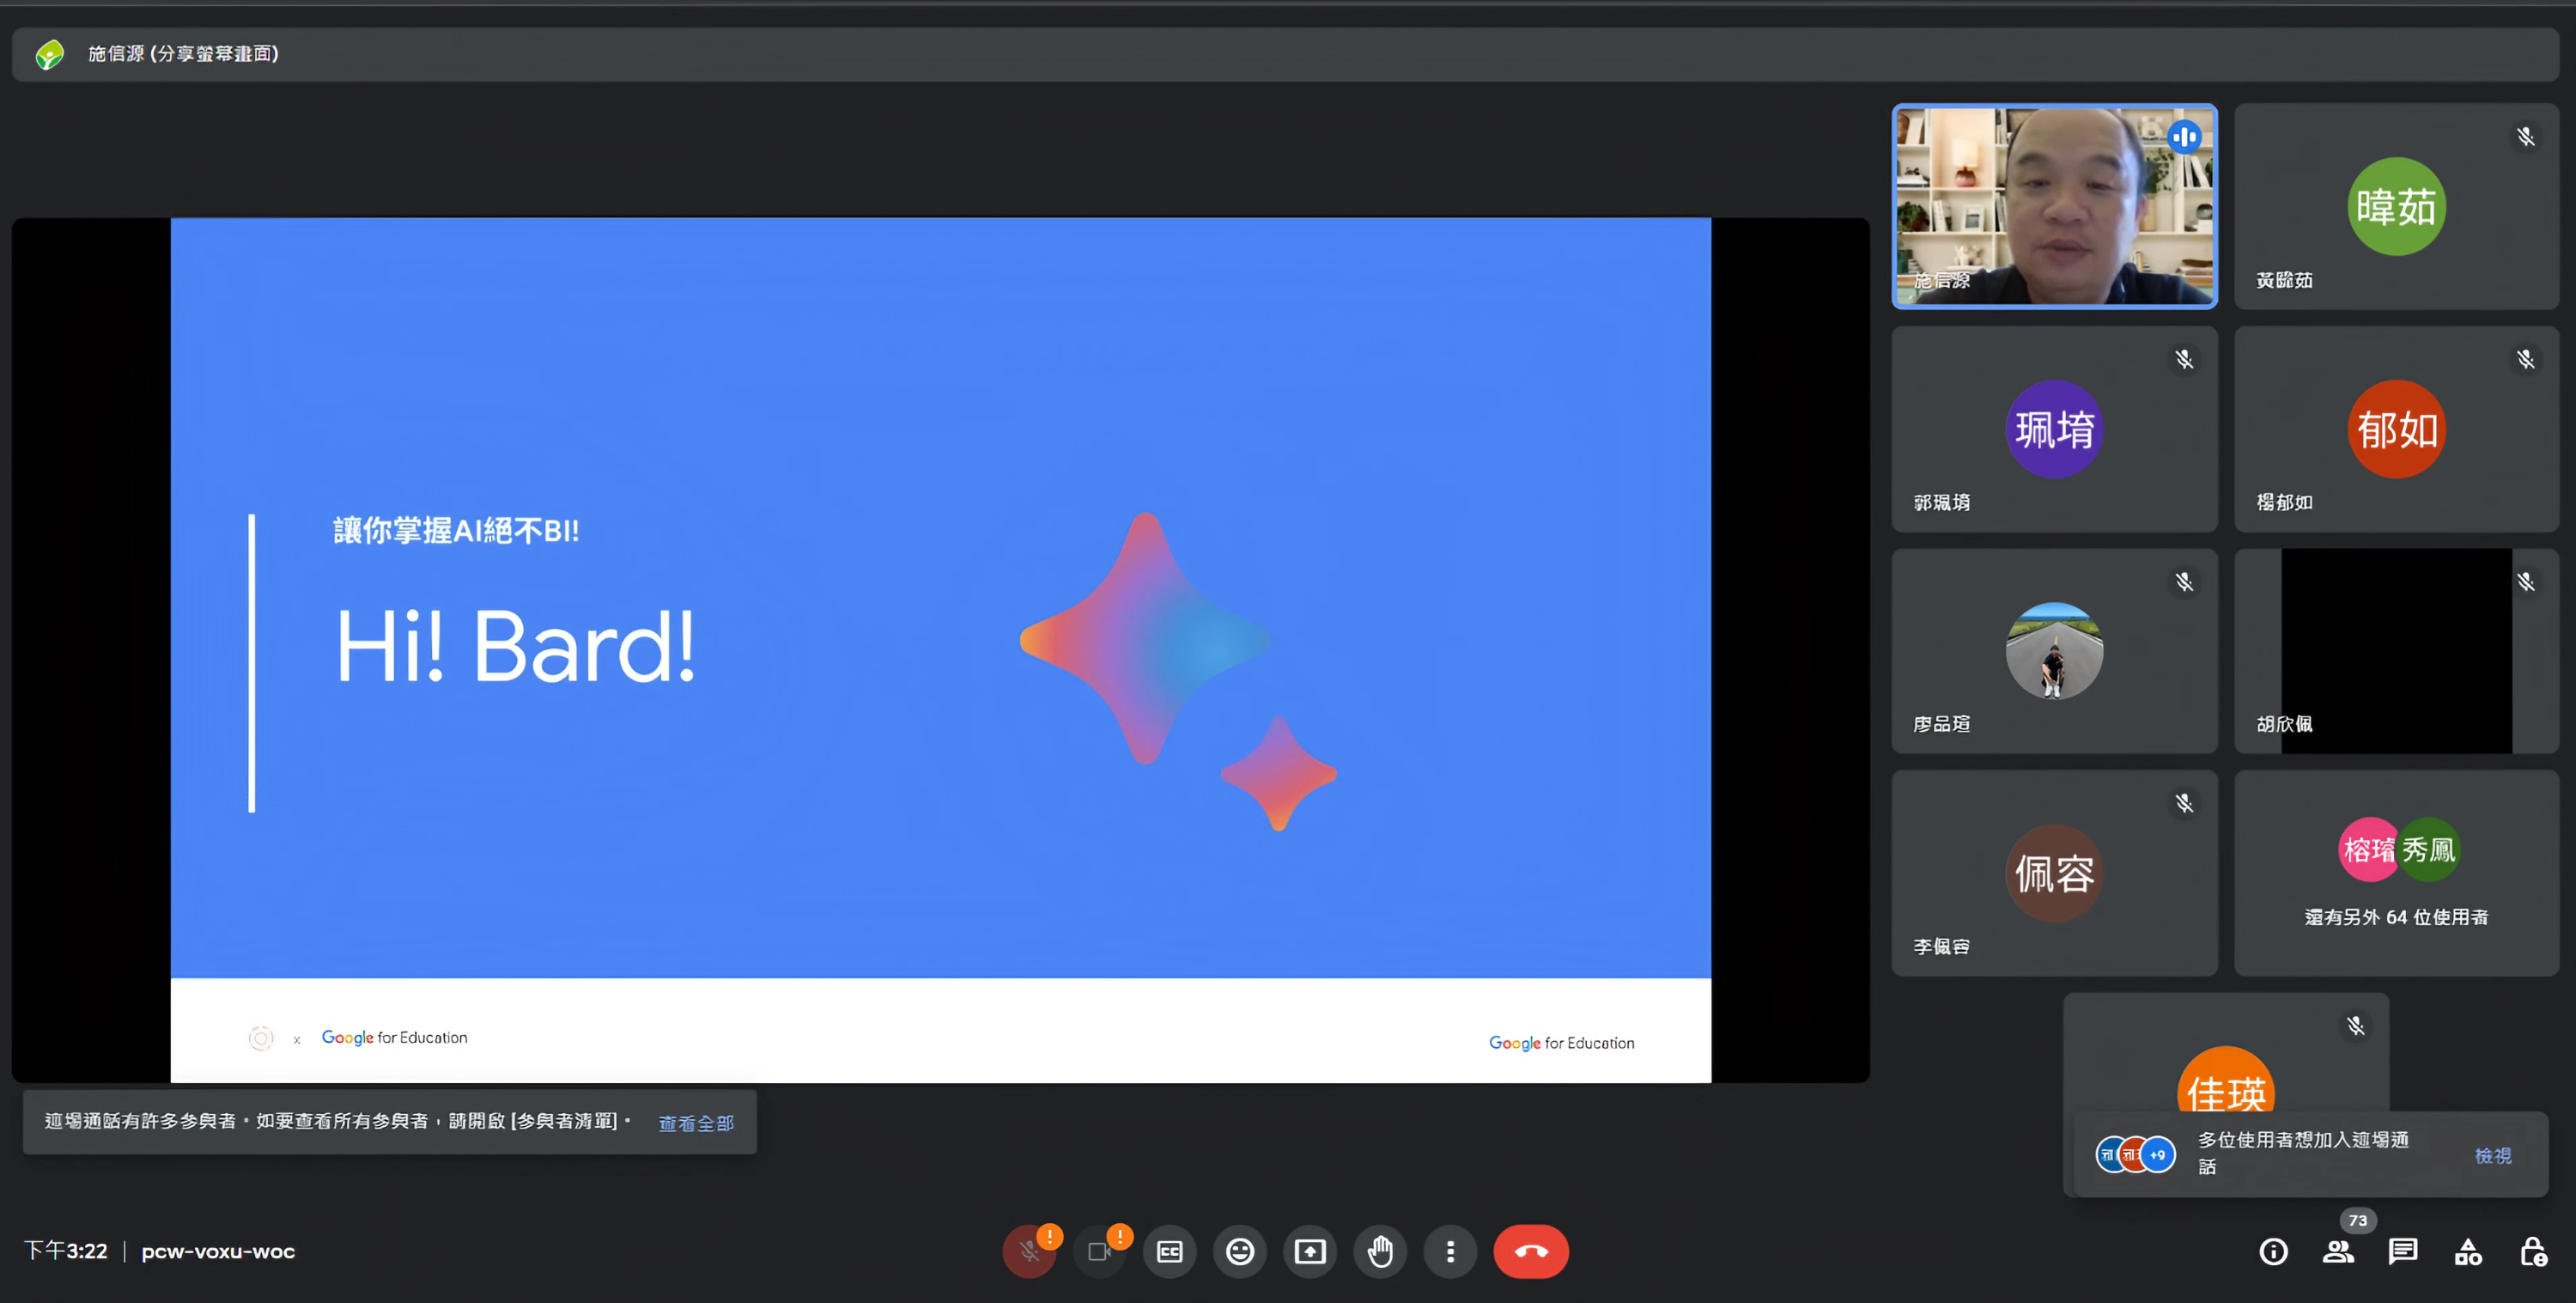Open the people panel icon
Viewport: 2576px width, 1303px height.
[x=2338, y=1251]
